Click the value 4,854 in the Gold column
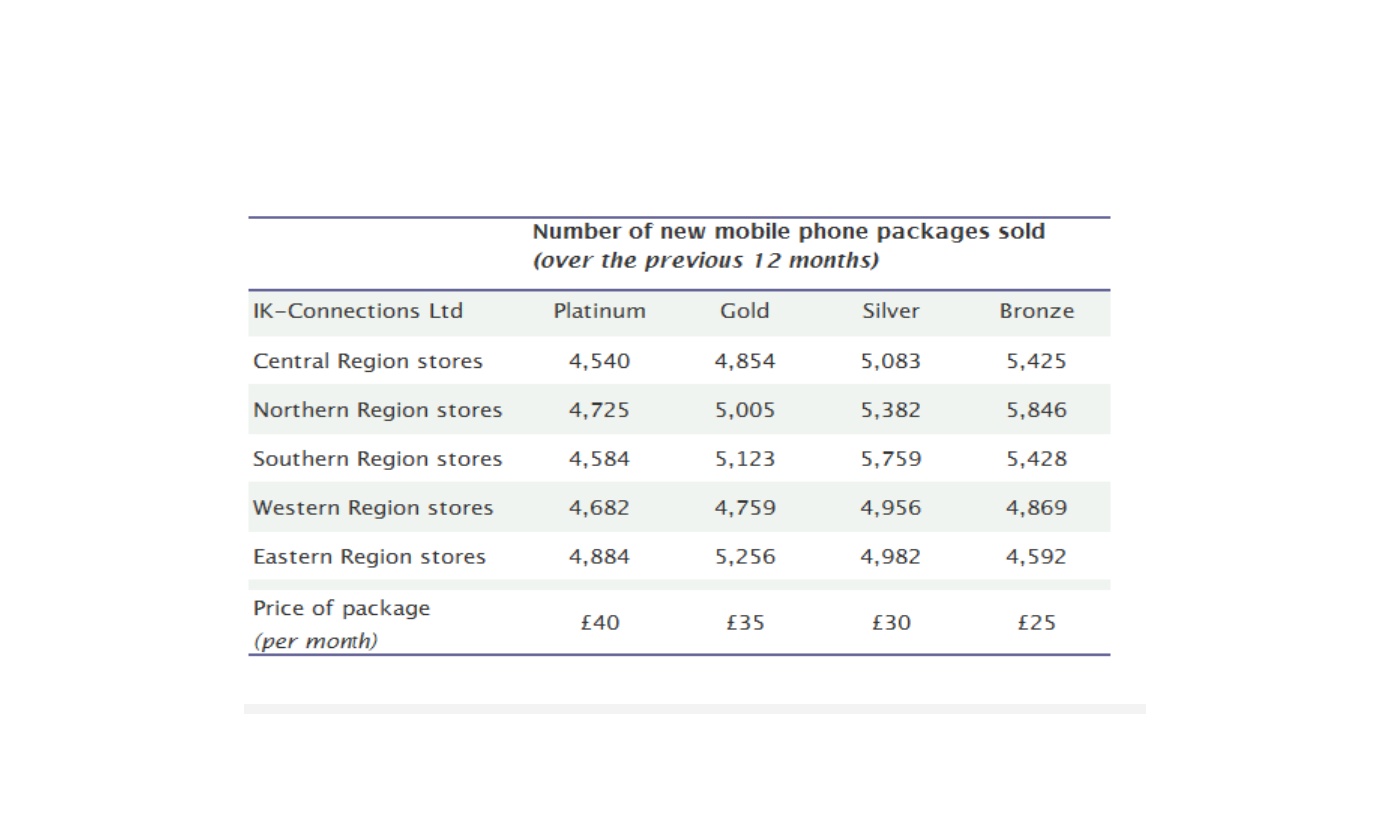This screenshot has height=814, width=1391. (x=745, y=361)
